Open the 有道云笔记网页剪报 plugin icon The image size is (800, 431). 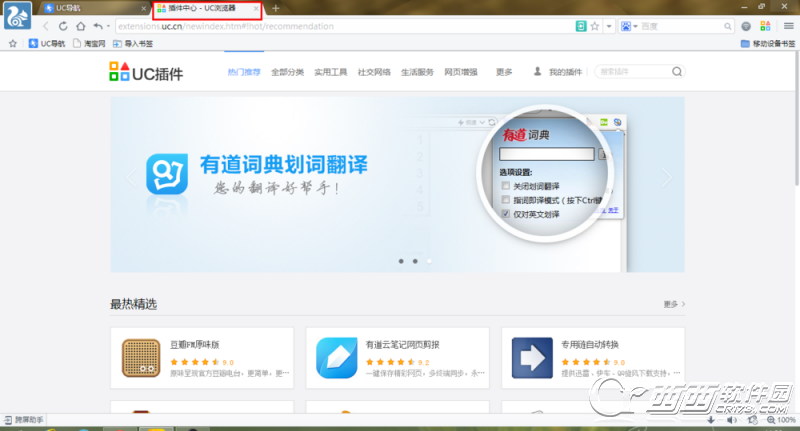tap(337, 358)
